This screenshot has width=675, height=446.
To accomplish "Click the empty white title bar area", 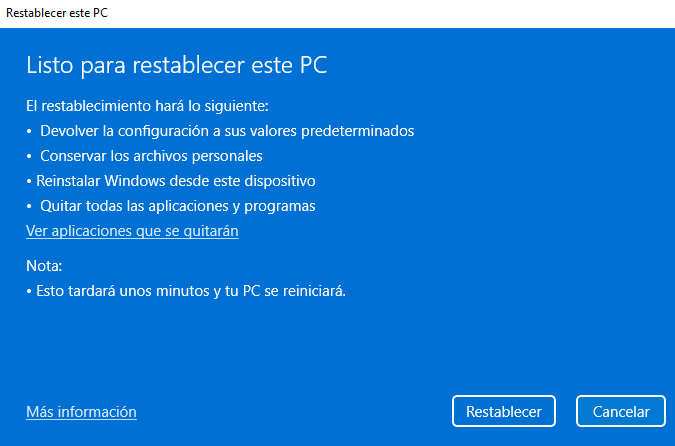I will 400,12.
